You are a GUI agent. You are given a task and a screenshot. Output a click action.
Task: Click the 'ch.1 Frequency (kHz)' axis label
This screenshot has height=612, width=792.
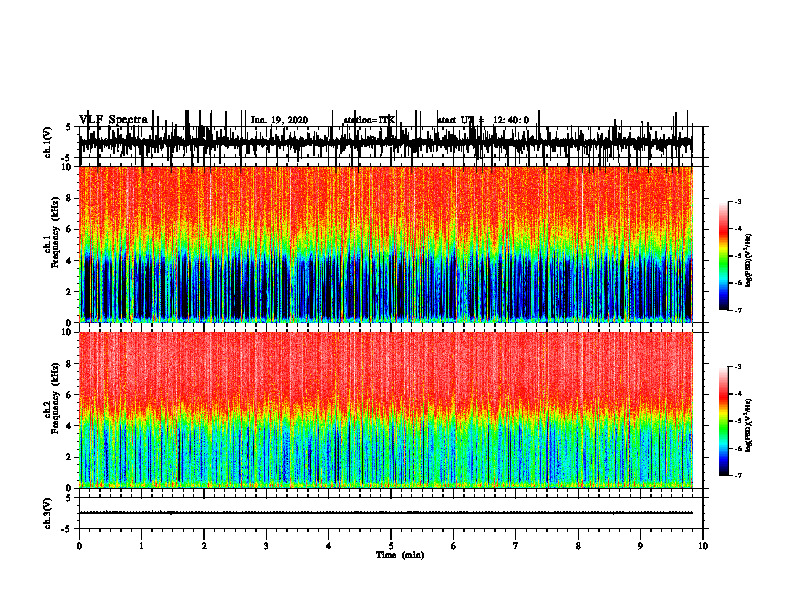52,233
